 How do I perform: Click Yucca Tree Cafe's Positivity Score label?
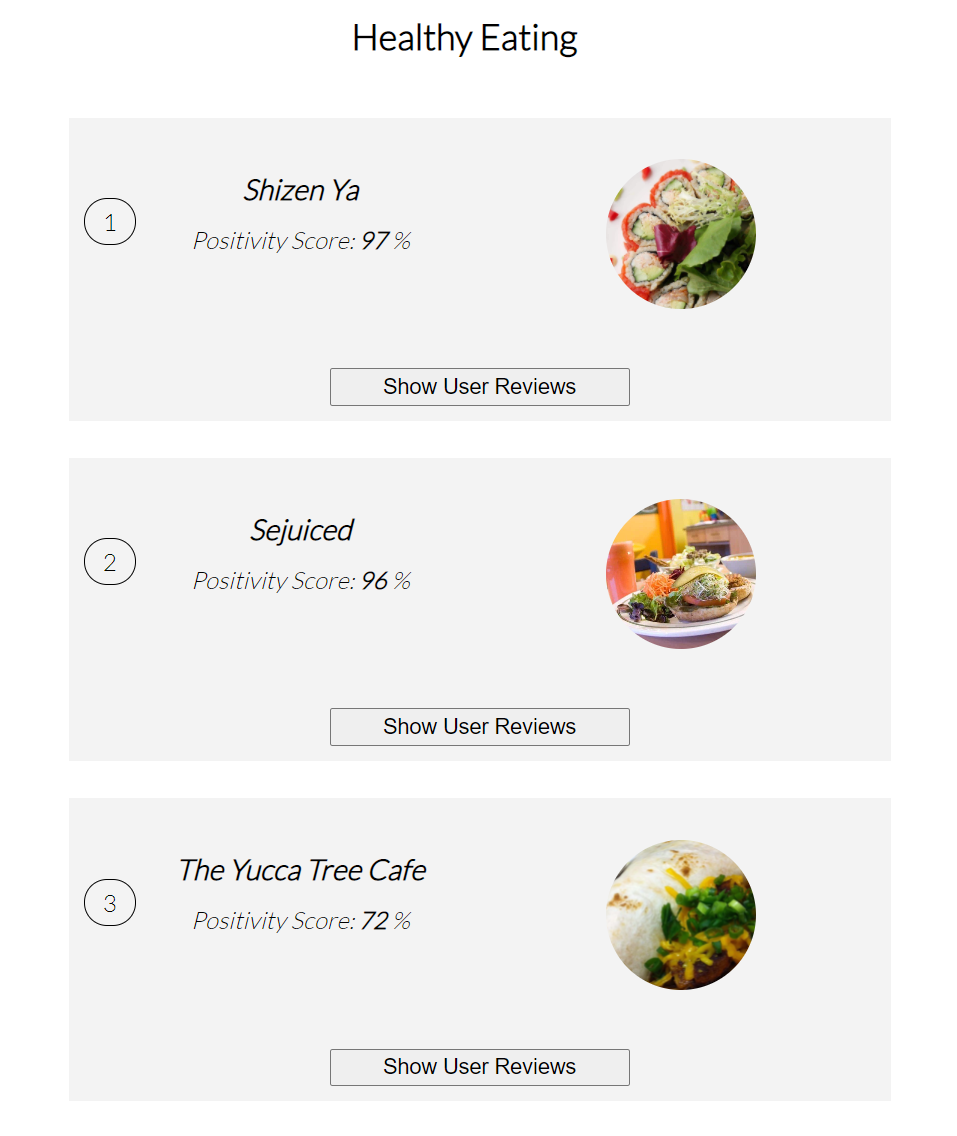(x=275, y=922)
